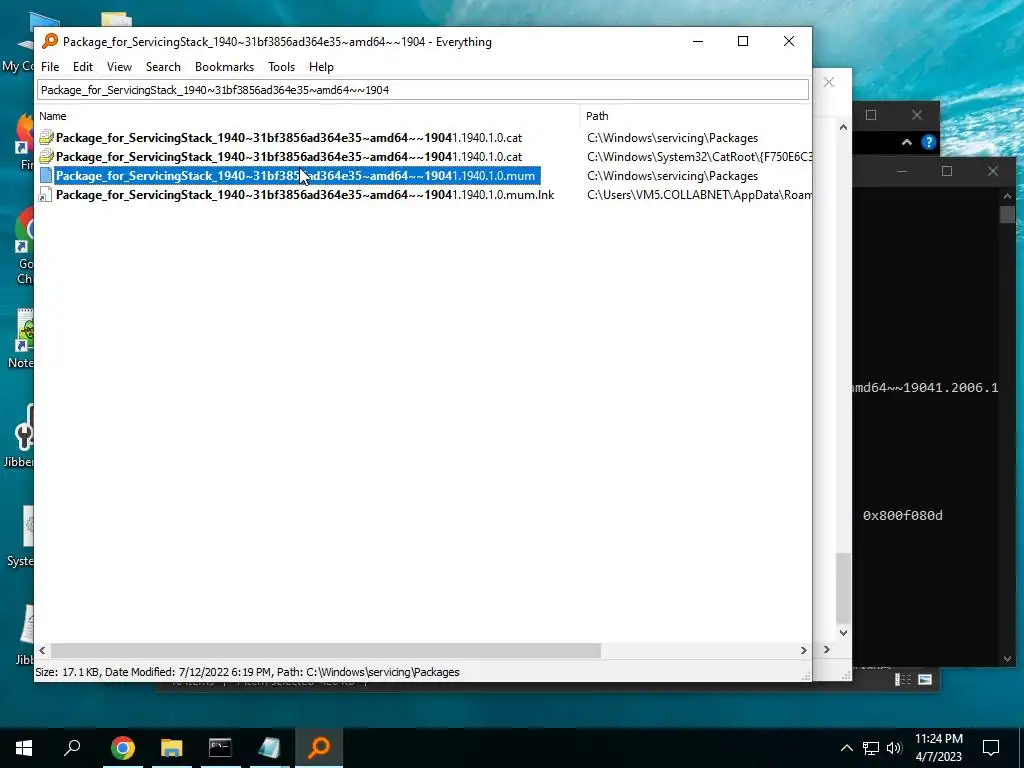Switch to large icons view in Explorer window

pyautogui.click(x=925, y=680)
